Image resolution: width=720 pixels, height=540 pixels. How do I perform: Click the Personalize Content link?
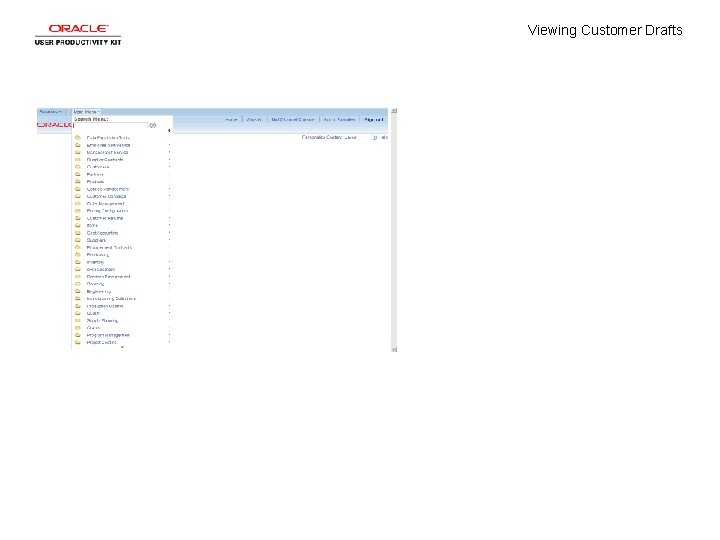pos(321,137)
